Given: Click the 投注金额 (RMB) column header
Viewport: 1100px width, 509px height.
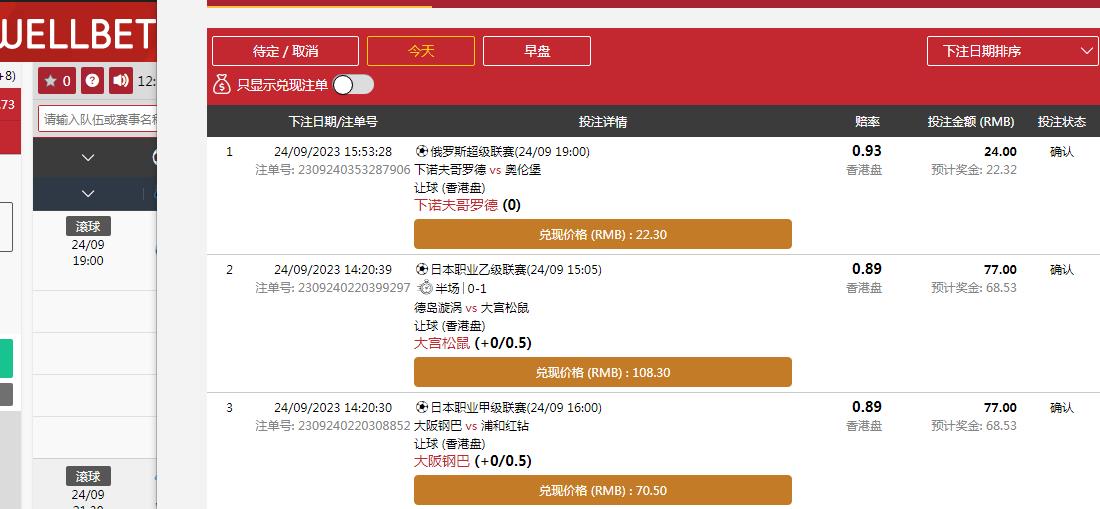Looking at the screenshot, I should coord(971,121).
